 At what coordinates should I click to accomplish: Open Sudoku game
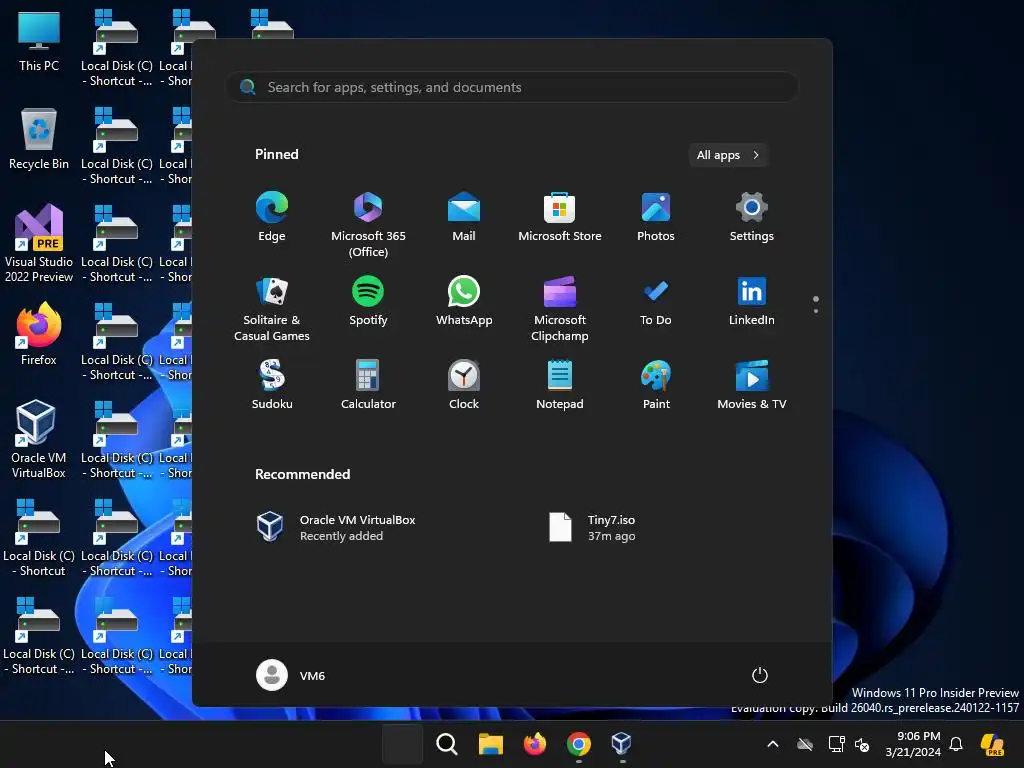pos(272,385)
